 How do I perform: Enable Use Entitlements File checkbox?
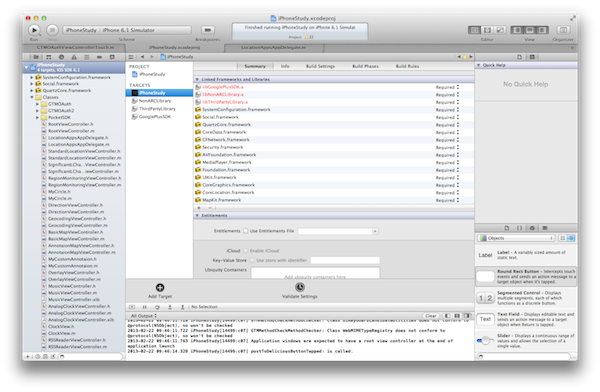pyautogui.click(x=246, y=231)
